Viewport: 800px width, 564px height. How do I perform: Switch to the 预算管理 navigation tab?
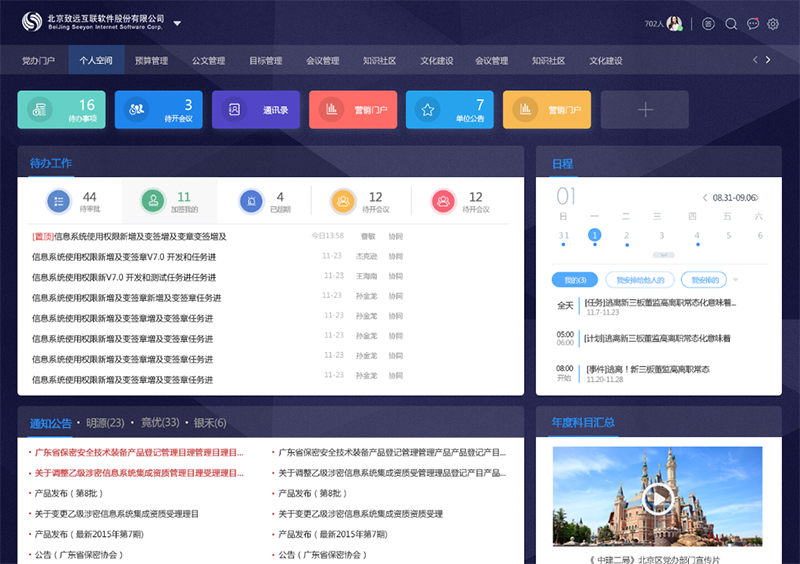(152, 61)
